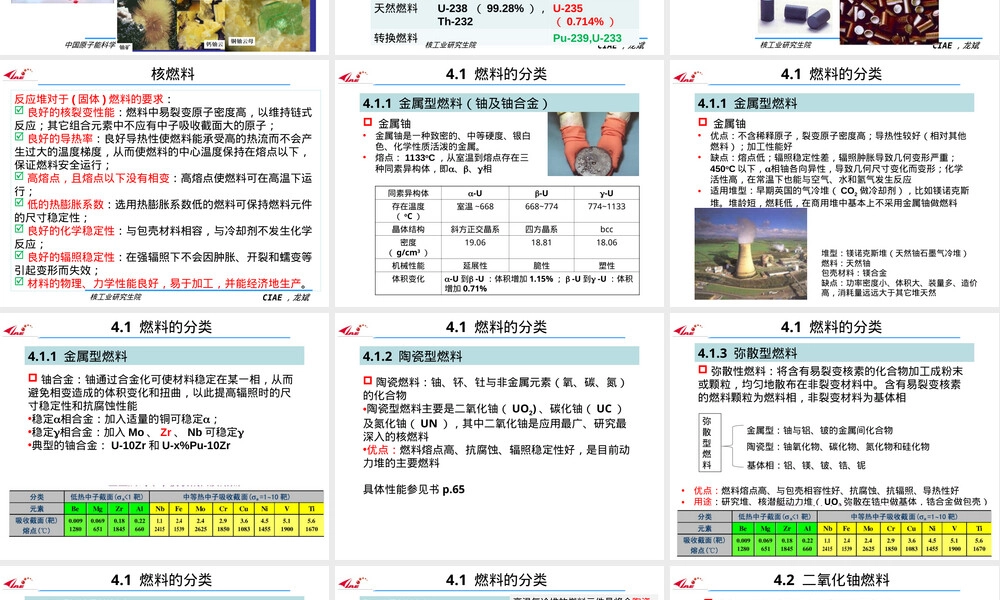Image resolution: width=1000 pixels, height=600 pixels.
Task: Click the red text 良好的化学稳定性
Action: tap(71, 230)
